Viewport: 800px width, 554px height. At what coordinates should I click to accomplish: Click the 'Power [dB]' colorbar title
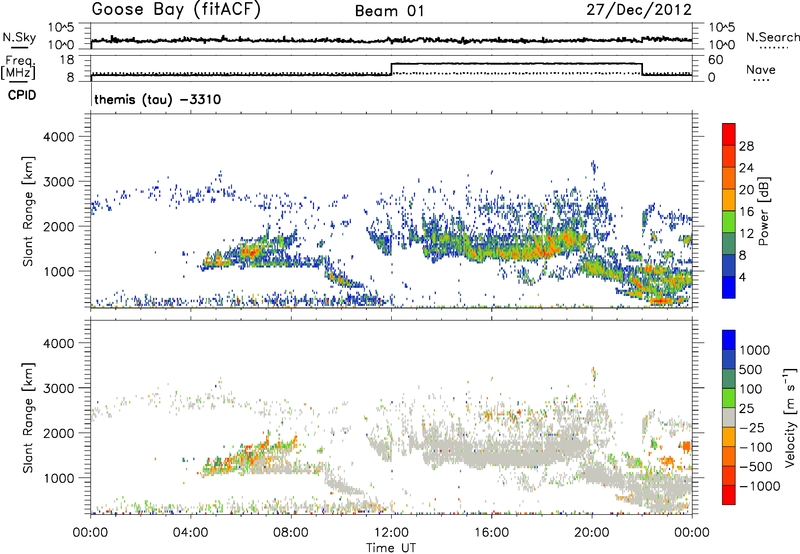pos(763,211)
